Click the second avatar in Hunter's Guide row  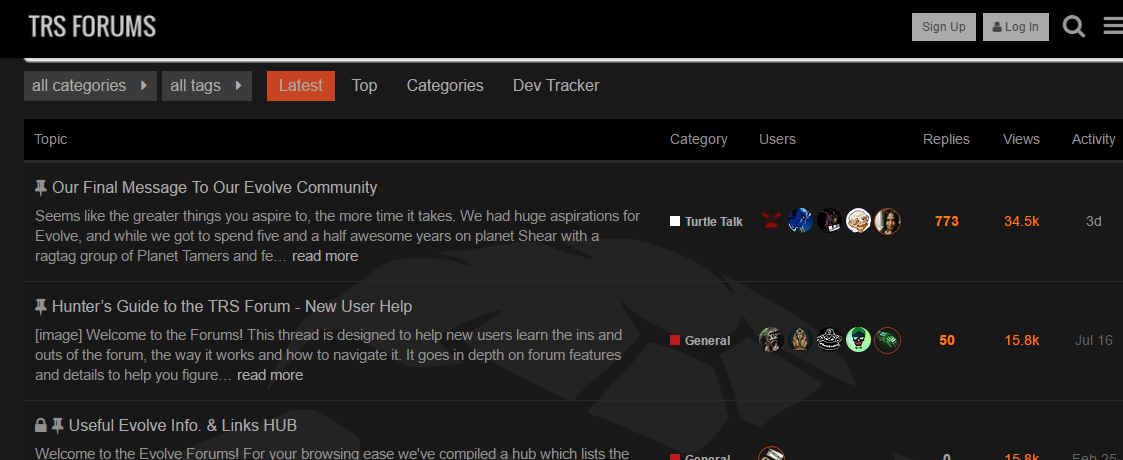coord(801,340)
